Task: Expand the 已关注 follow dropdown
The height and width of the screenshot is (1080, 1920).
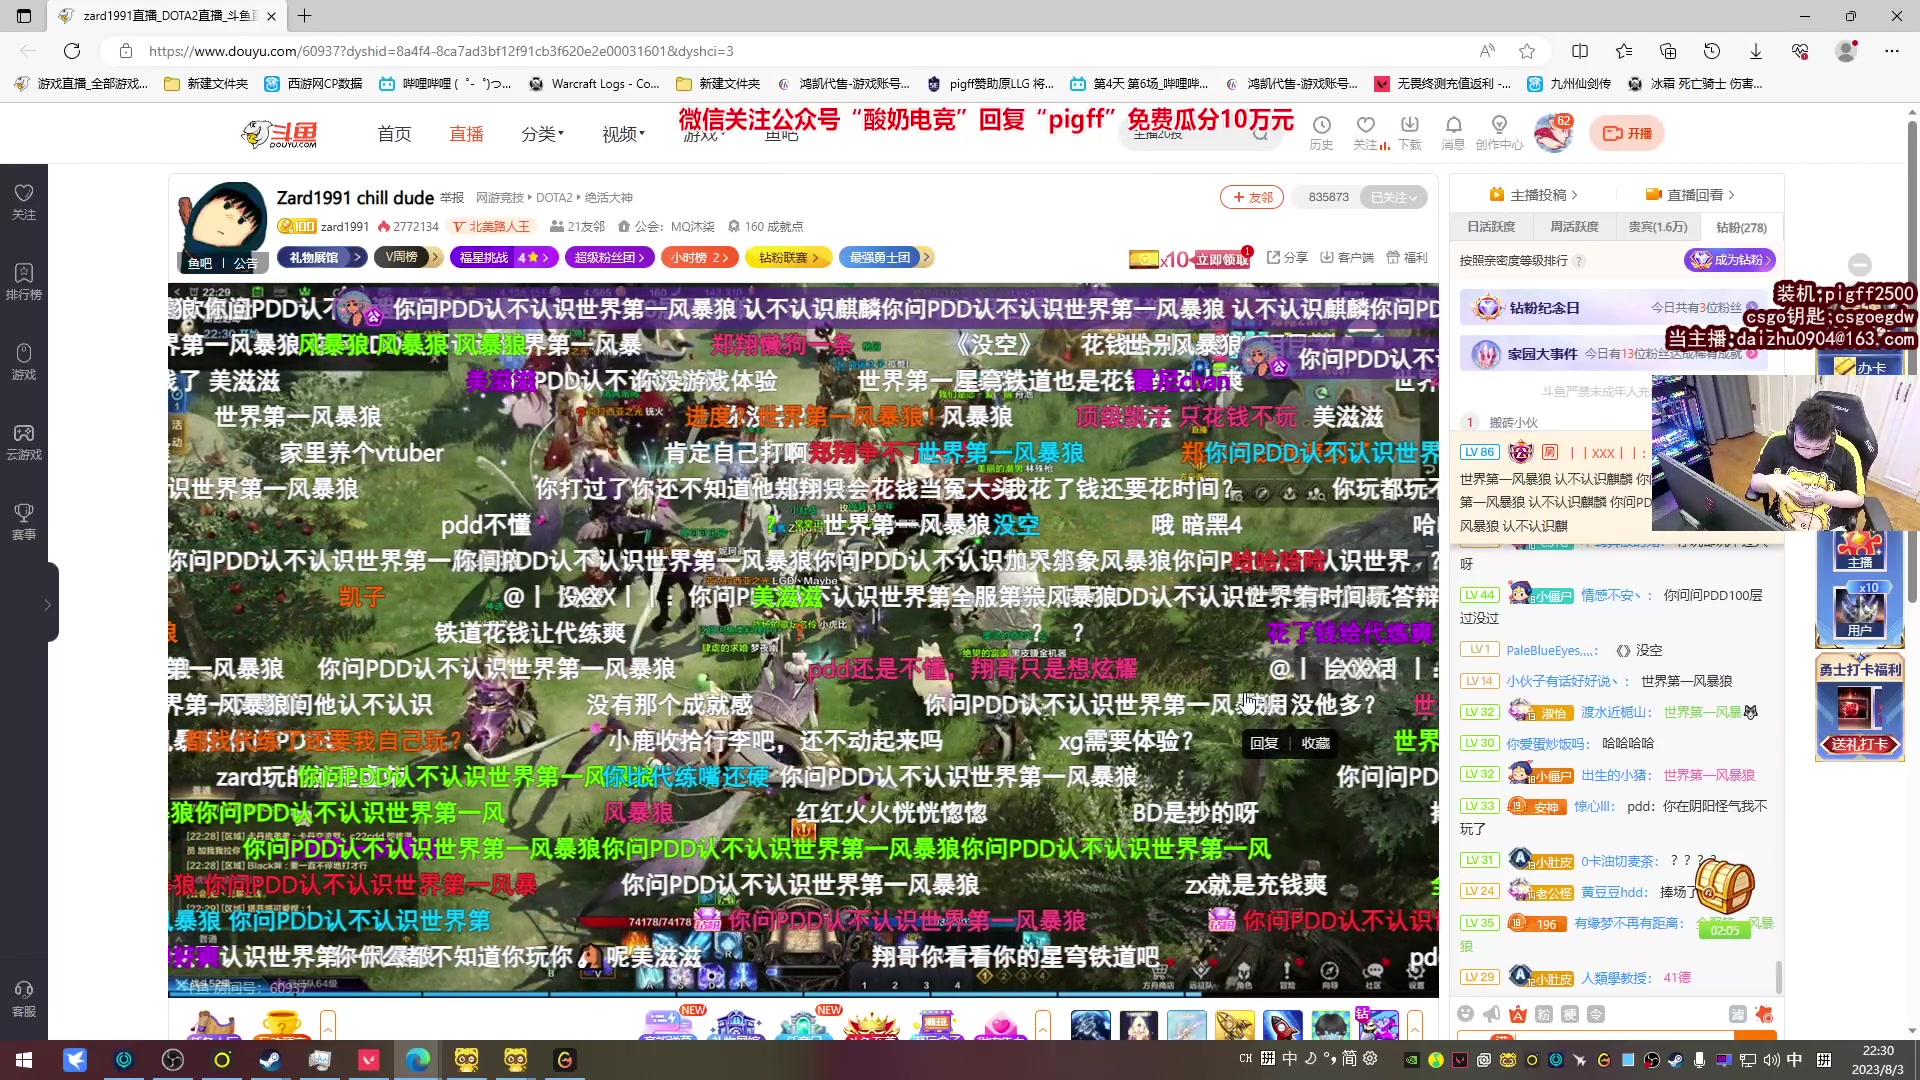Action: coord(1394,197)
